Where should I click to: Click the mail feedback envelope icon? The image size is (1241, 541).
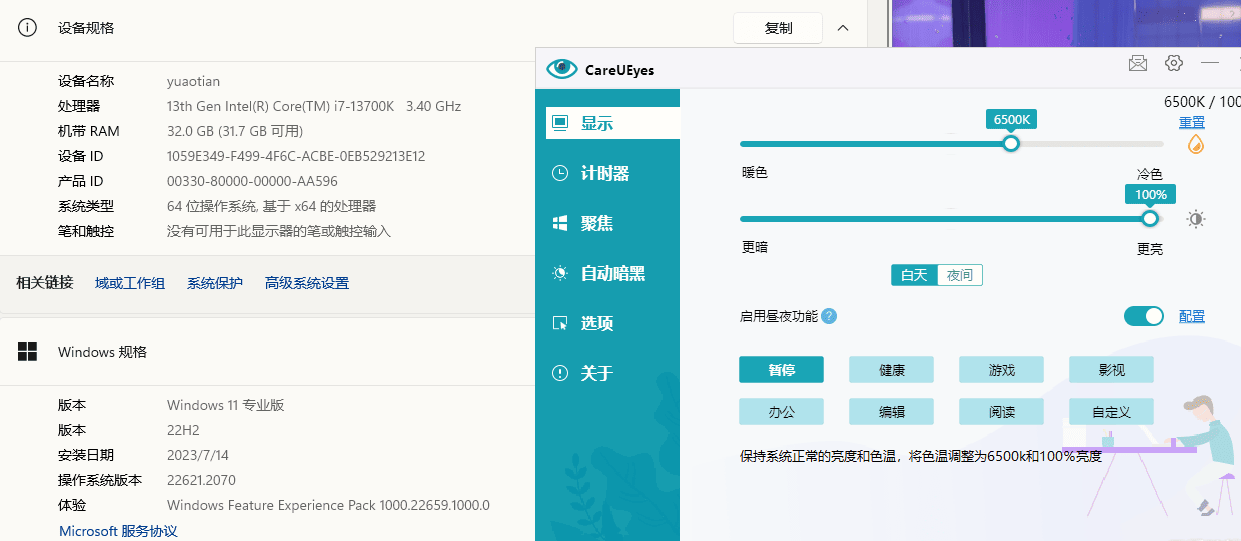1137,63
